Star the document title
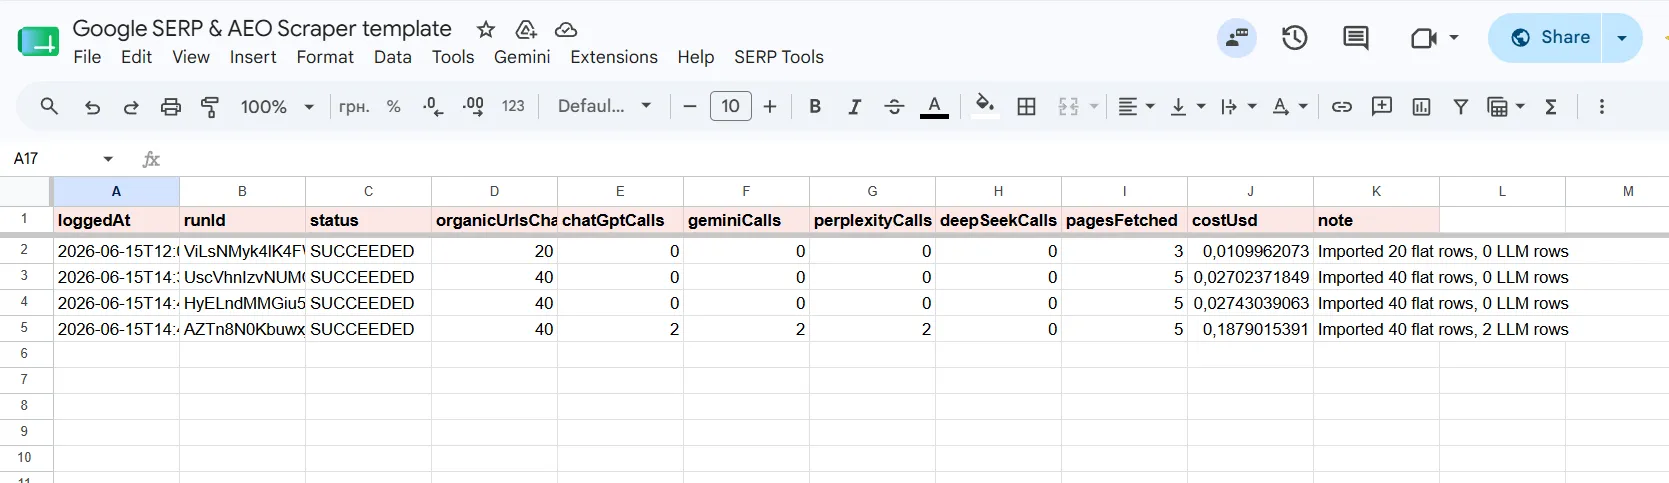 (x=486, y=29)
